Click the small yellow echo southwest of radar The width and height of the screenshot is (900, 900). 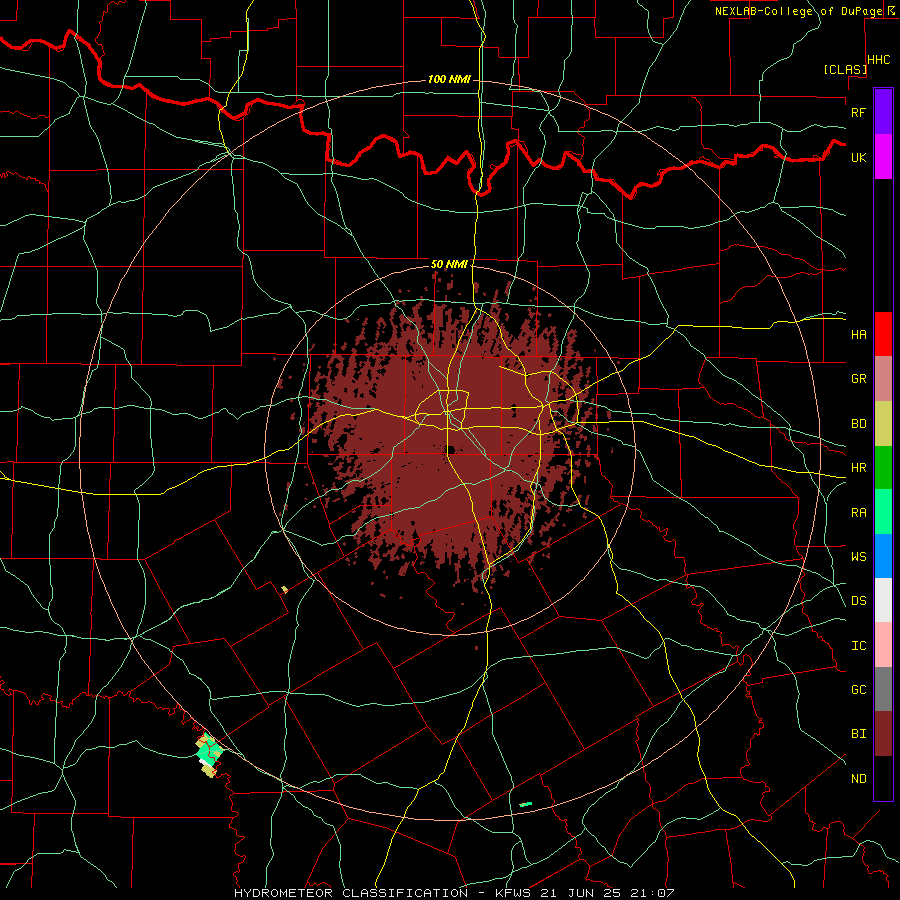285,589
